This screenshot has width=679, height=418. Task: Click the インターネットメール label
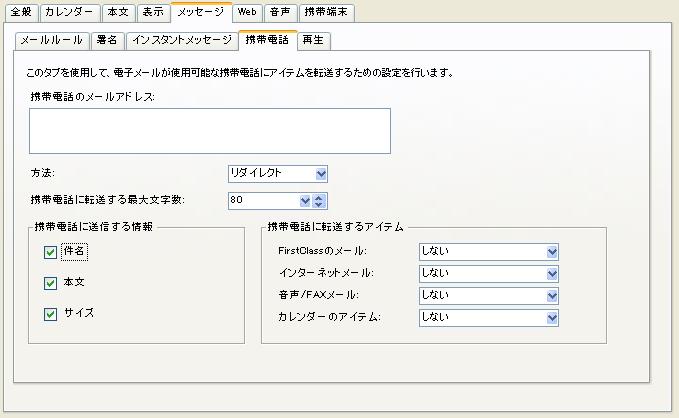coord(326,273)
